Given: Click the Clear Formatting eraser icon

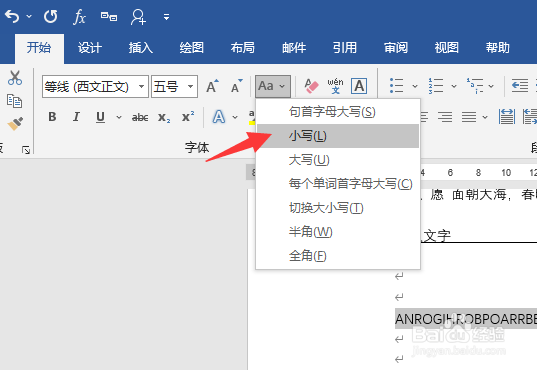Looking at the screenshot, I should [x=311, y=86].
